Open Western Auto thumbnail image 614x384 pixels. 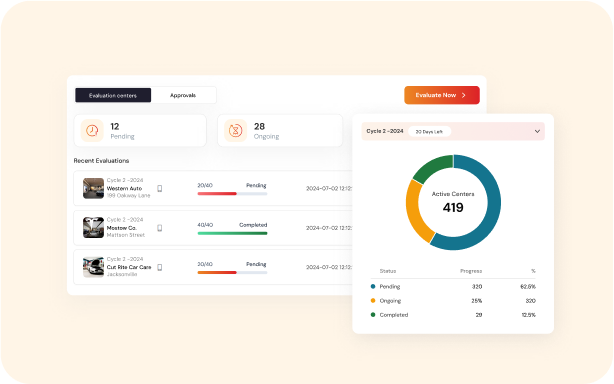pyautogui.click(x=93, y=188)
